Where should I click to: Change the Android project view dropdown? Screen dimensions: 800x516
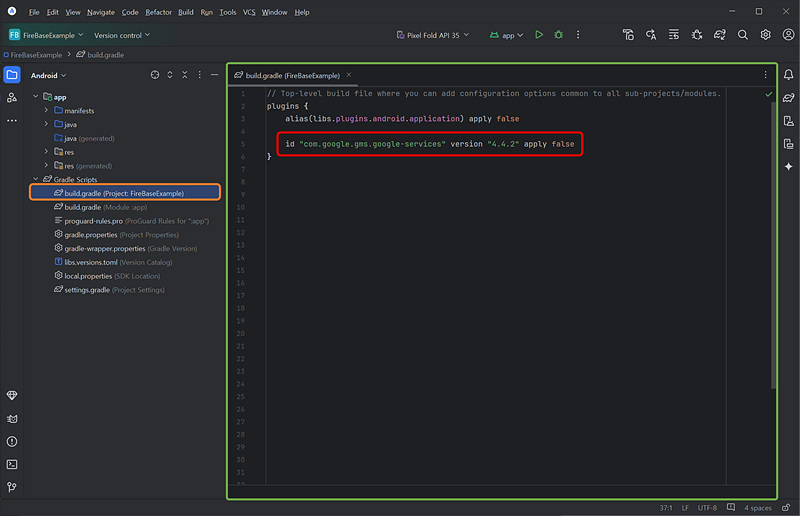48,76
